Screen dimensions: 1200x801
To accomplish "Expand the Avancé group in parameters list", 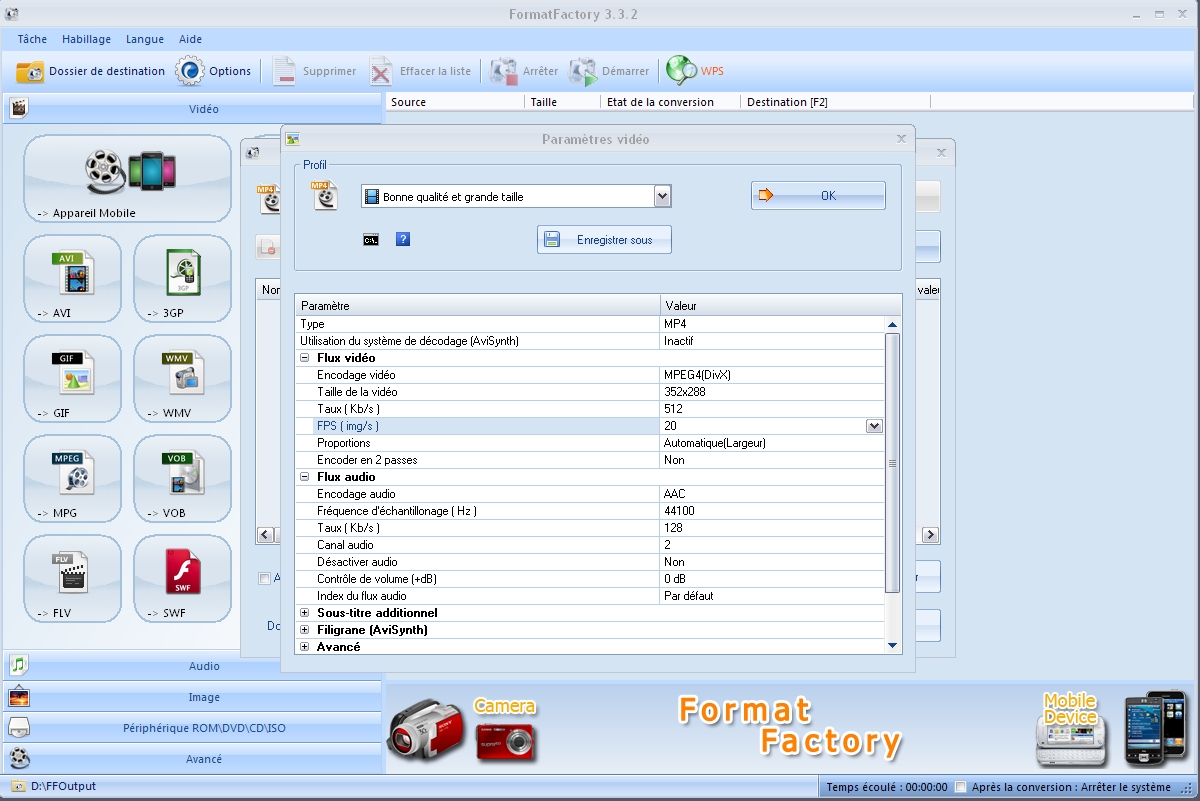I will point(305,647).
